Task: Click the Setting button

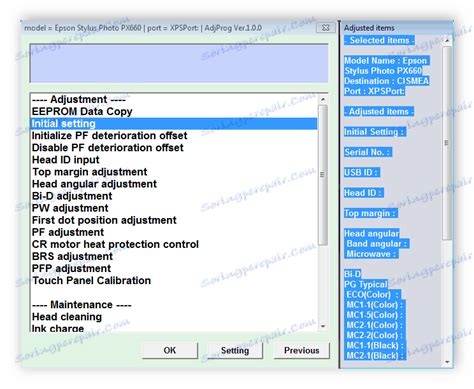Action: point(235,350)
